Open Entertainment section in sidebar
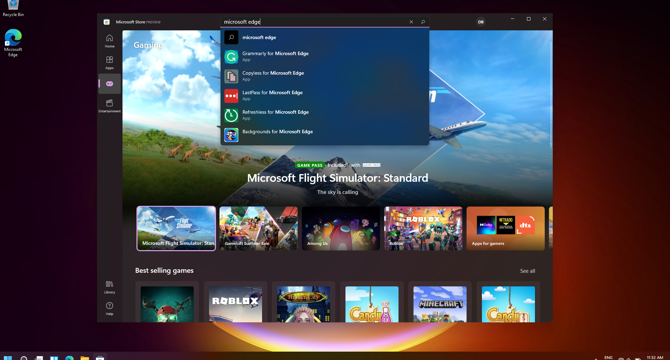Viewport: 670px width, 360px height. pyautogui.click(x=109, y=105)
